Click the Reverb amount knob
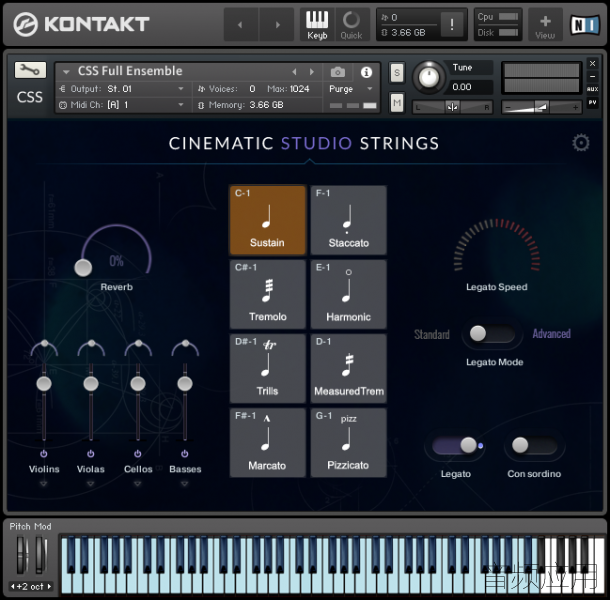 click(x=83, y=268)
